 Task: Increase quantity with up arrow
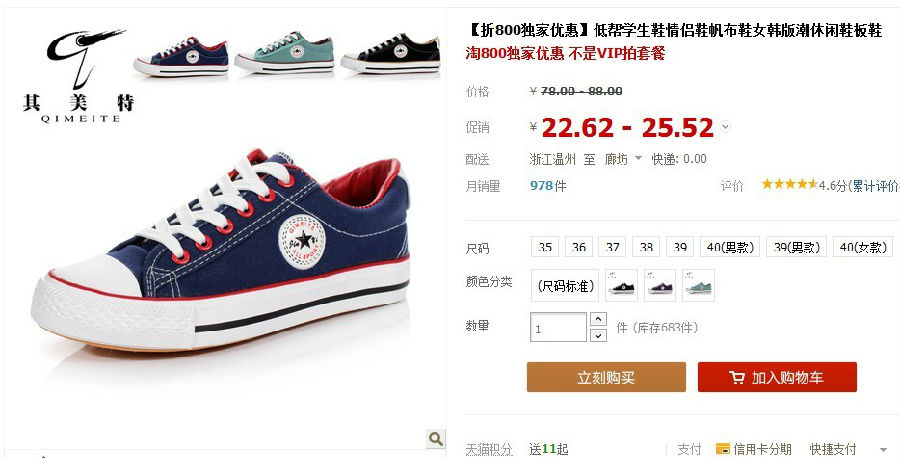point(598,319)
